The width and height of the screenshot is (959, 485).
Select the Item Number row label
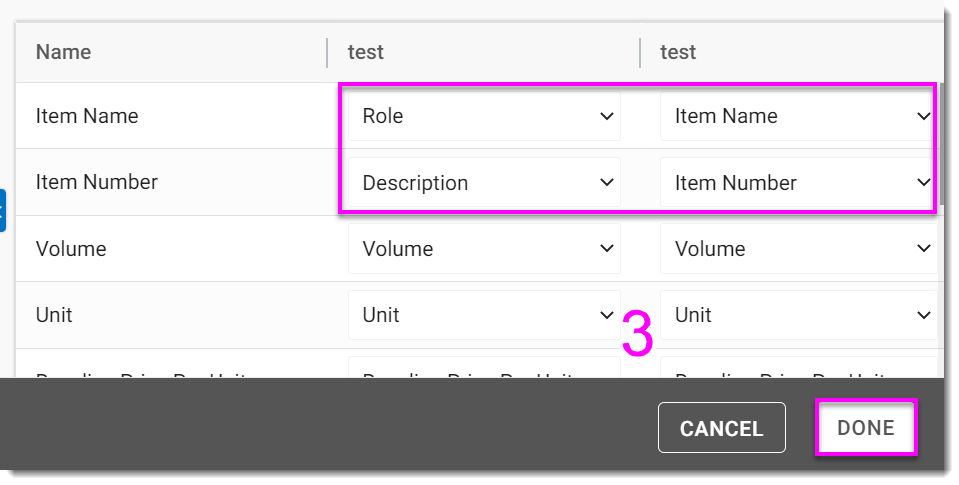click(x=97, y=182)
